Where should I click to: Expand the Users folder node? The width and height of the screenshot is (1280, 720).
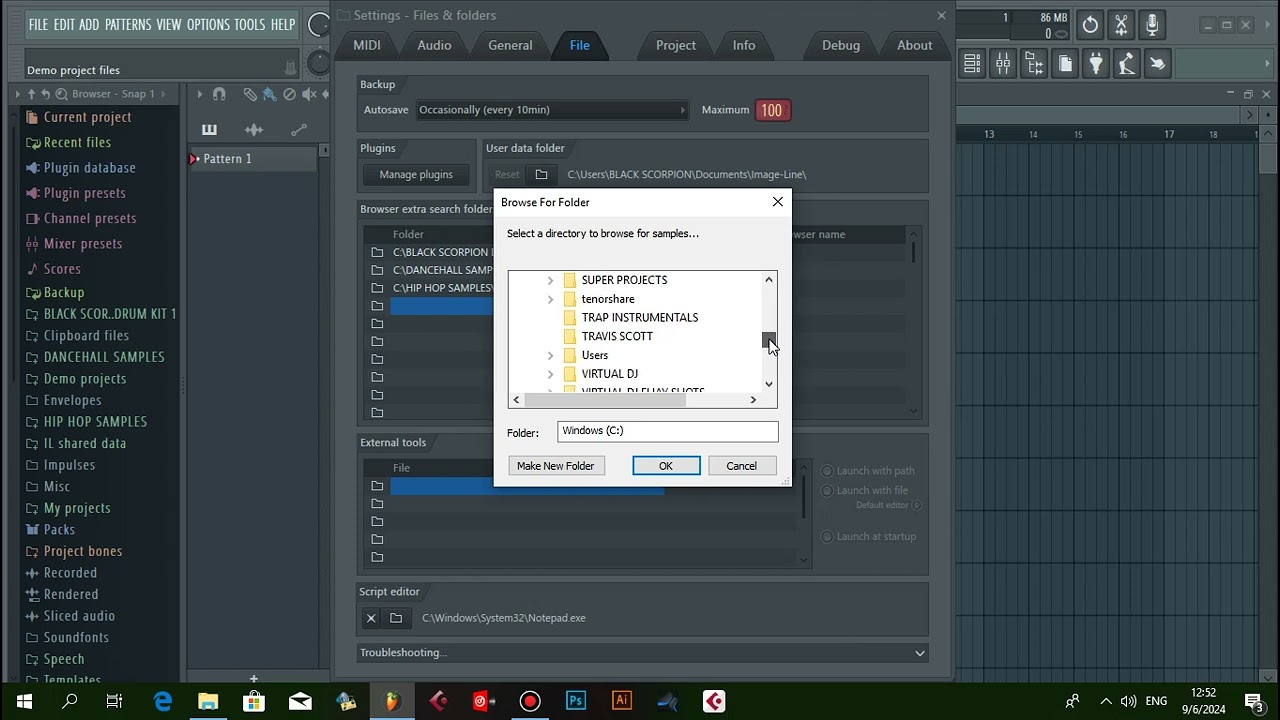[x=550, y=356]
